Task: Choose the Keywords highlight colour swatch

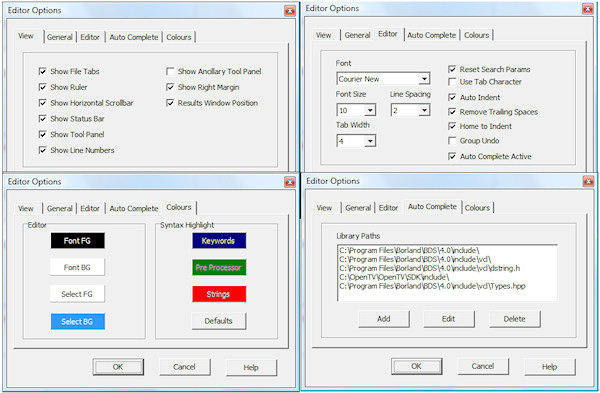Action: pyautogui.click(x=219, y=241)
